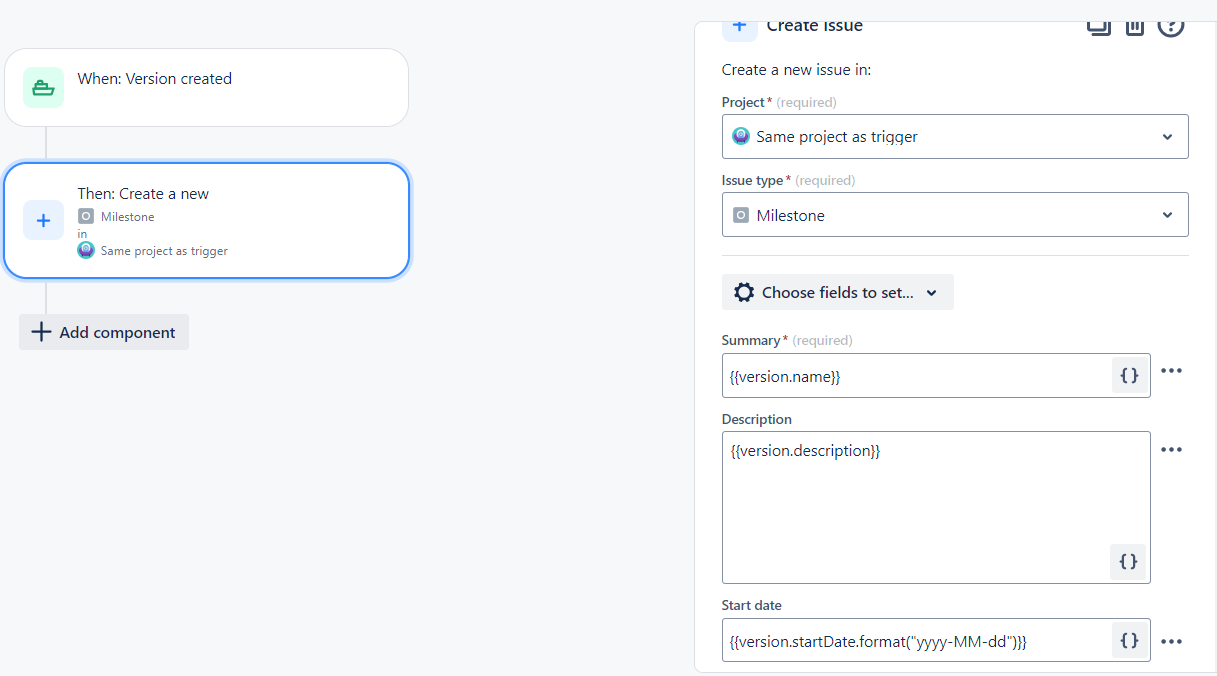Viewport: 1217px width, 676px height.
Task: Select the Then: Create a new action card
Action: [207, 220]
